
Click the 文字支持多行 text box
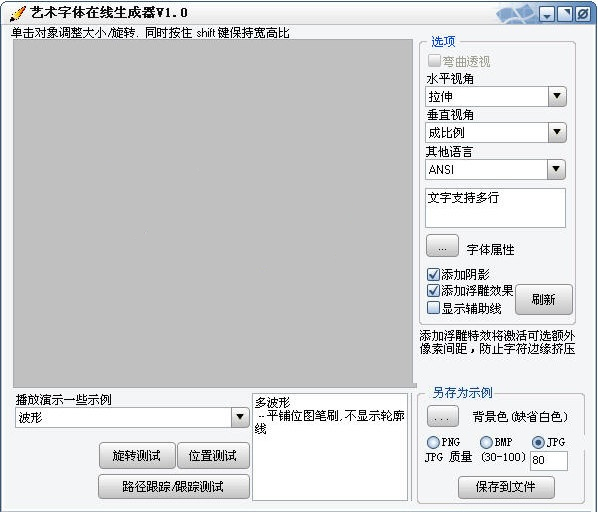point(495,208)
